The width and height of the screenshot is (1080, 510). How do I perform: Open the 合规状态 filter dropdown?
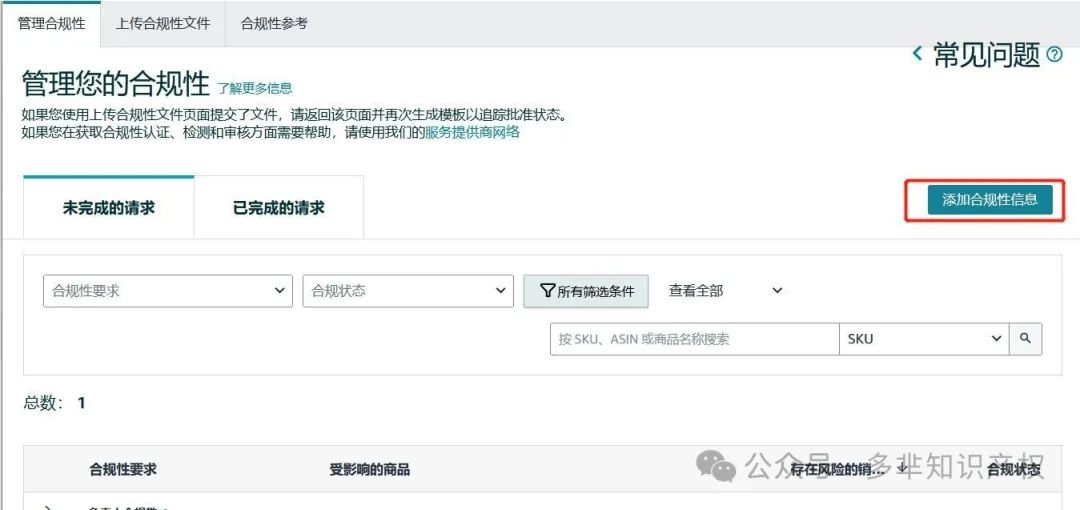407,291
